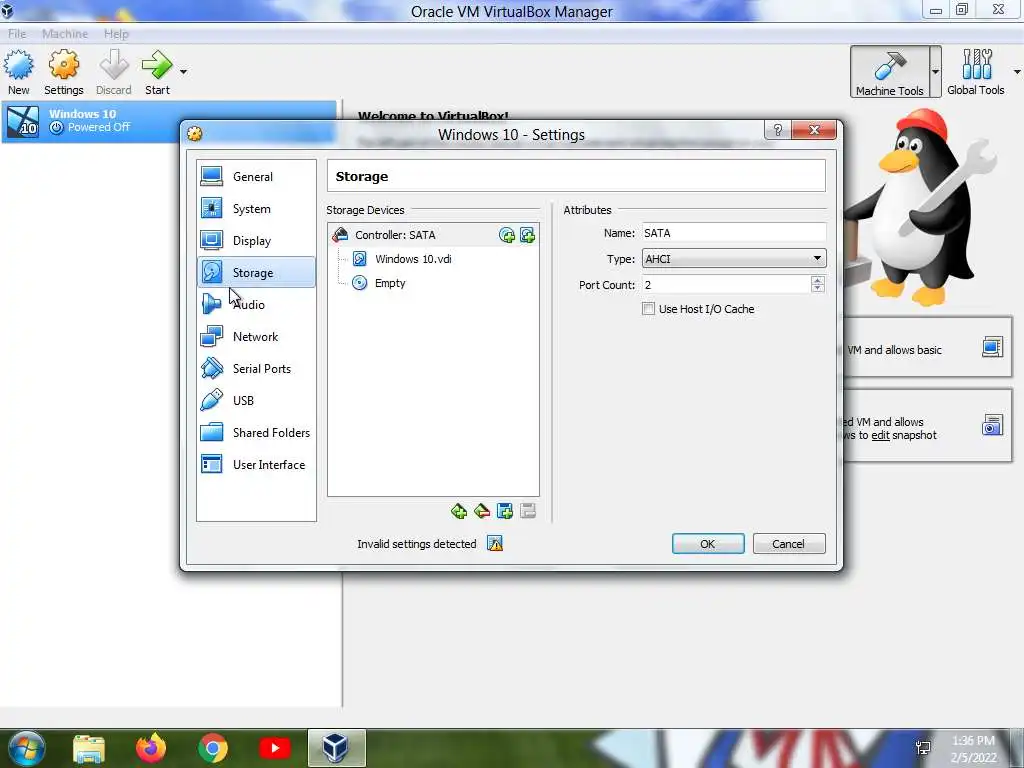Select the Empty optical drive entry
Image resolution: width=1024 pixels, height=768 pixels.
[x=390, y=283]
